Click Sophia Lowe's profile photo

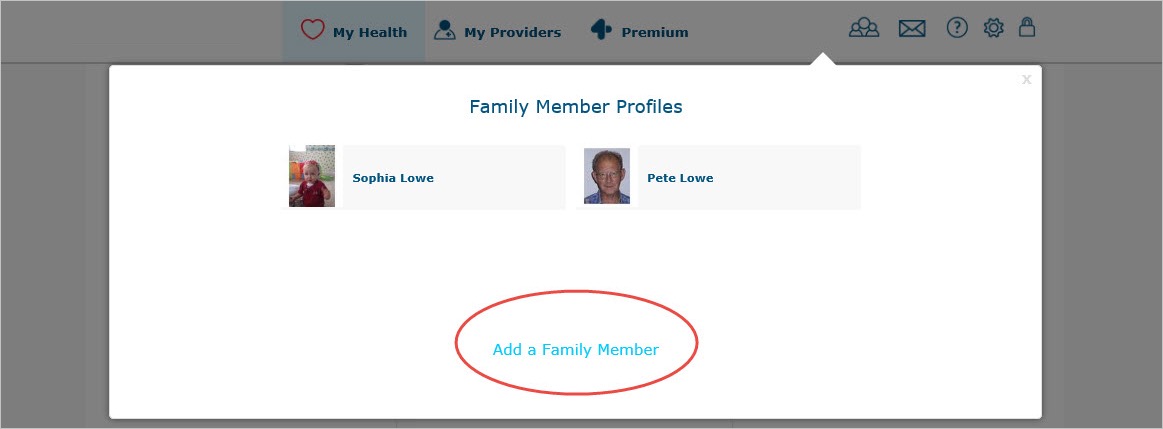coord(312,176)
